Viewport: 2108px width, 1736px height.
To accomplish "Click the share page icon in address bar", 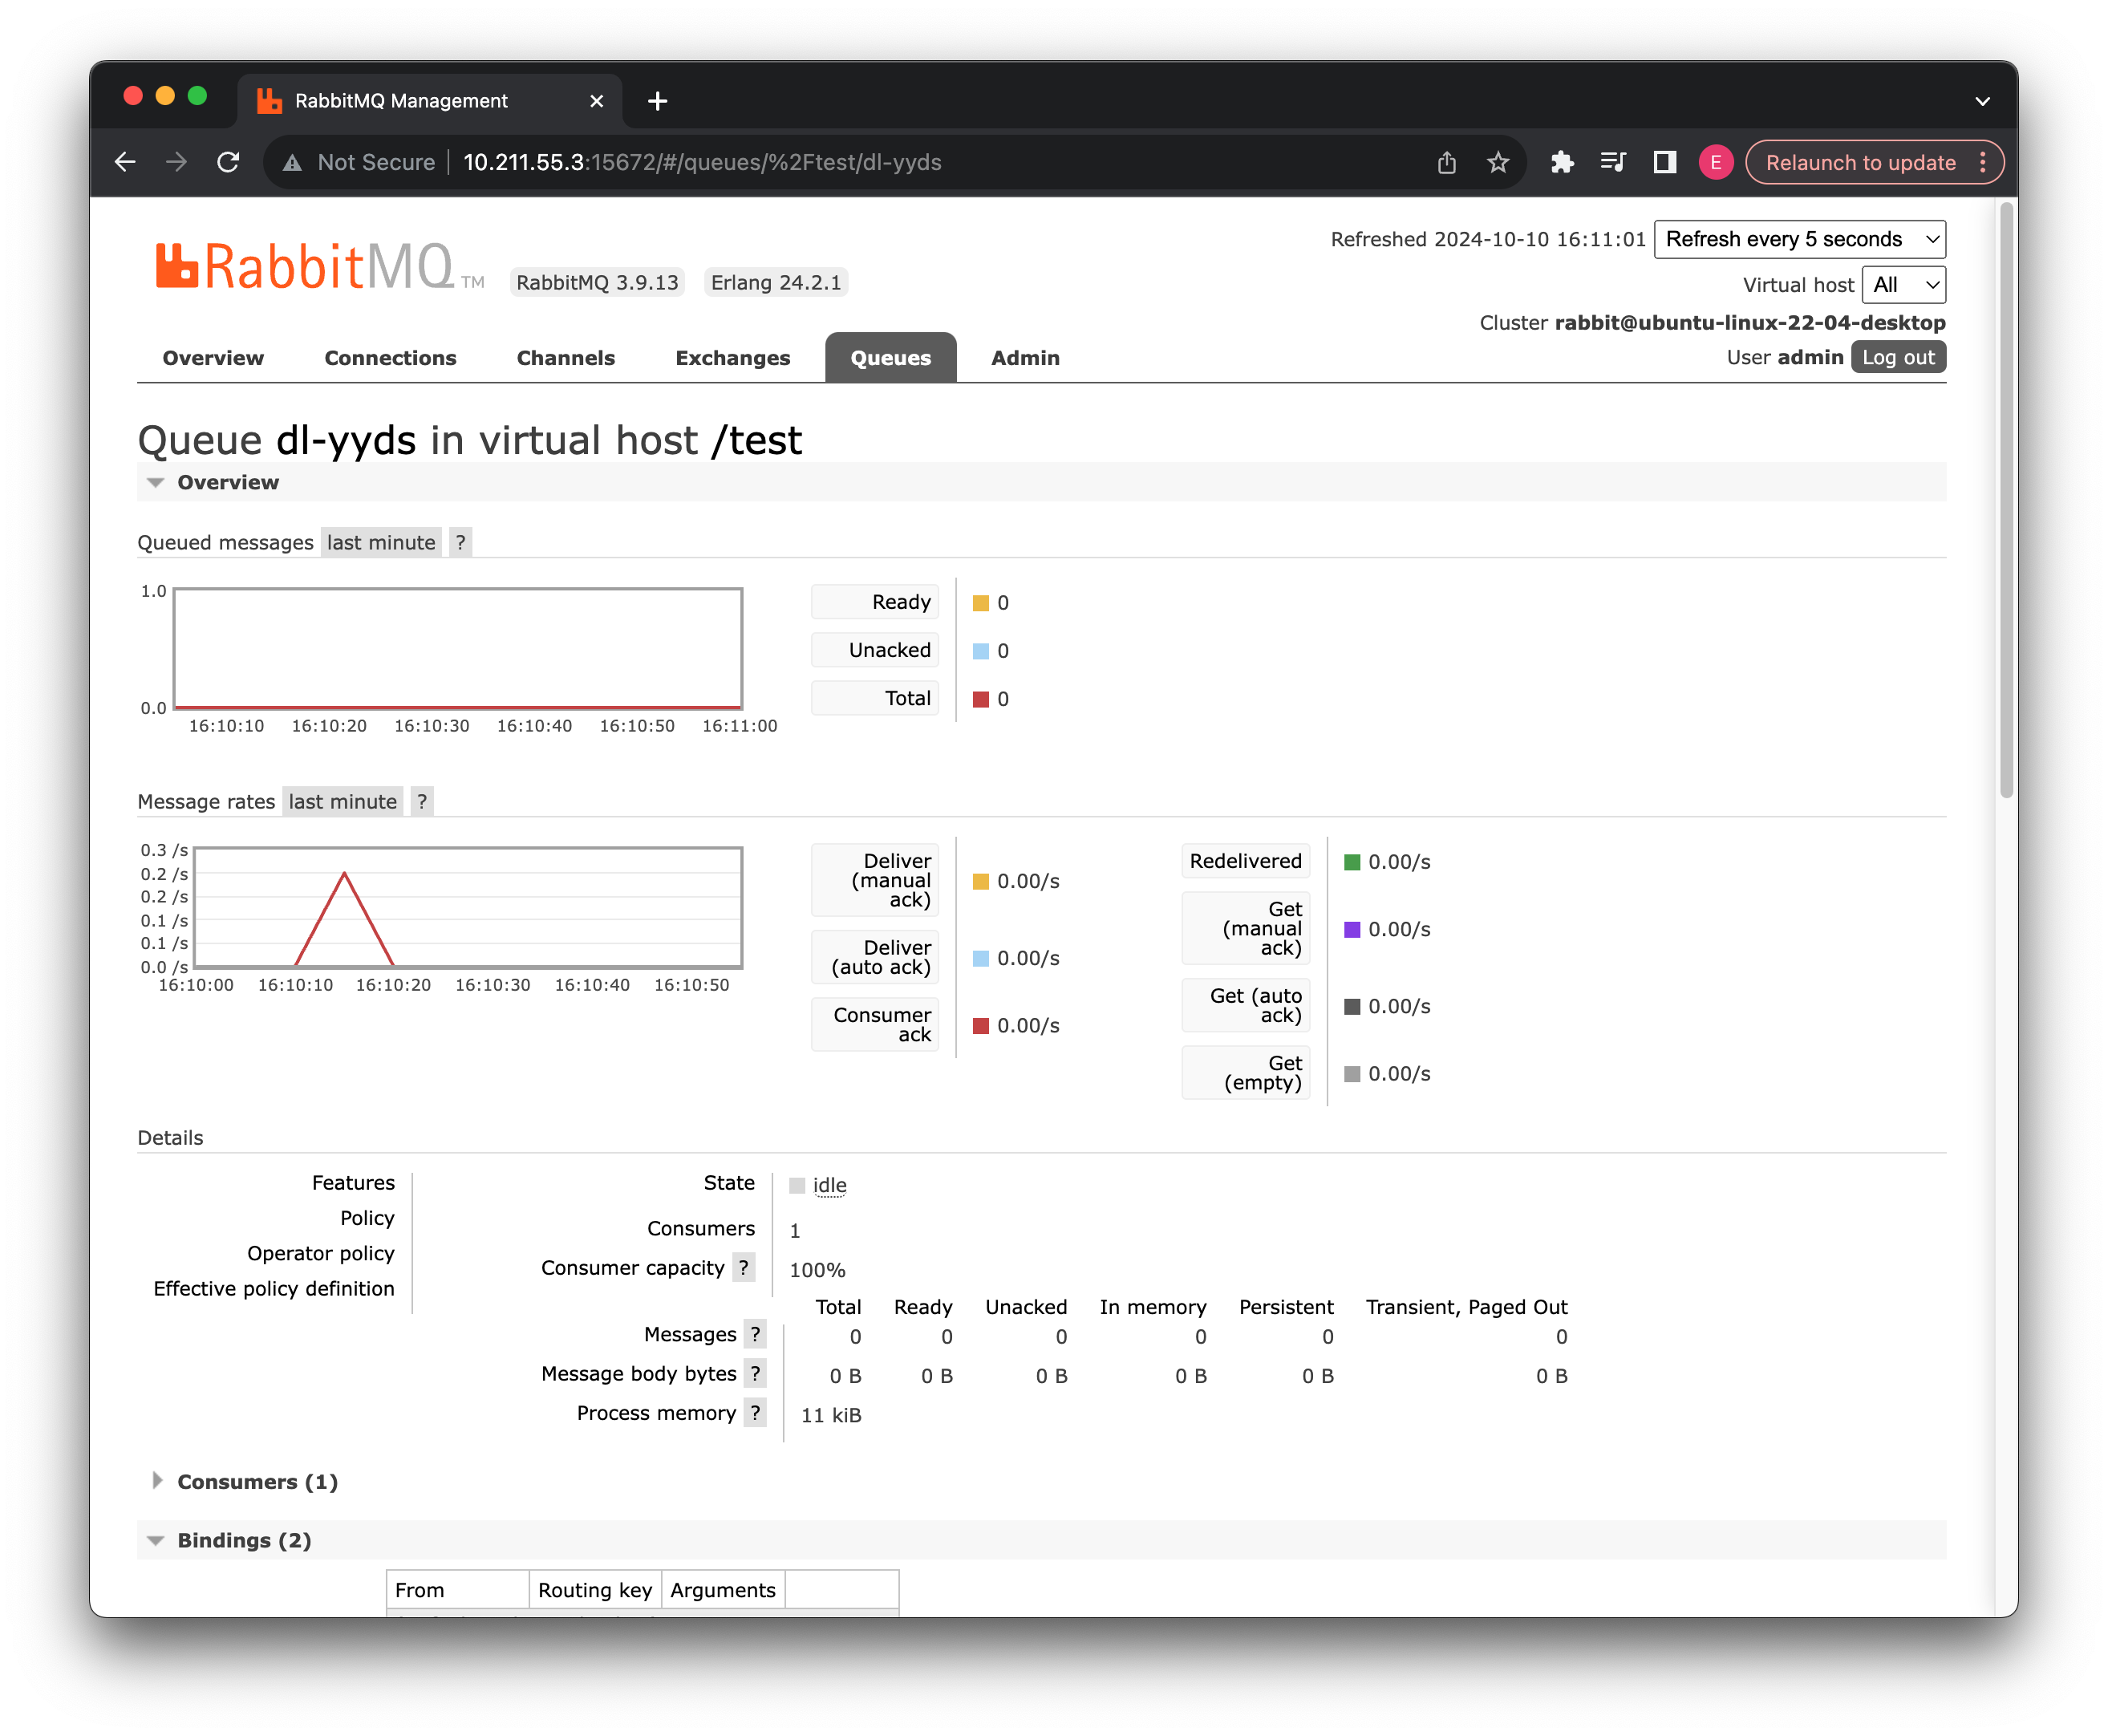I will tap(1446, 162).
